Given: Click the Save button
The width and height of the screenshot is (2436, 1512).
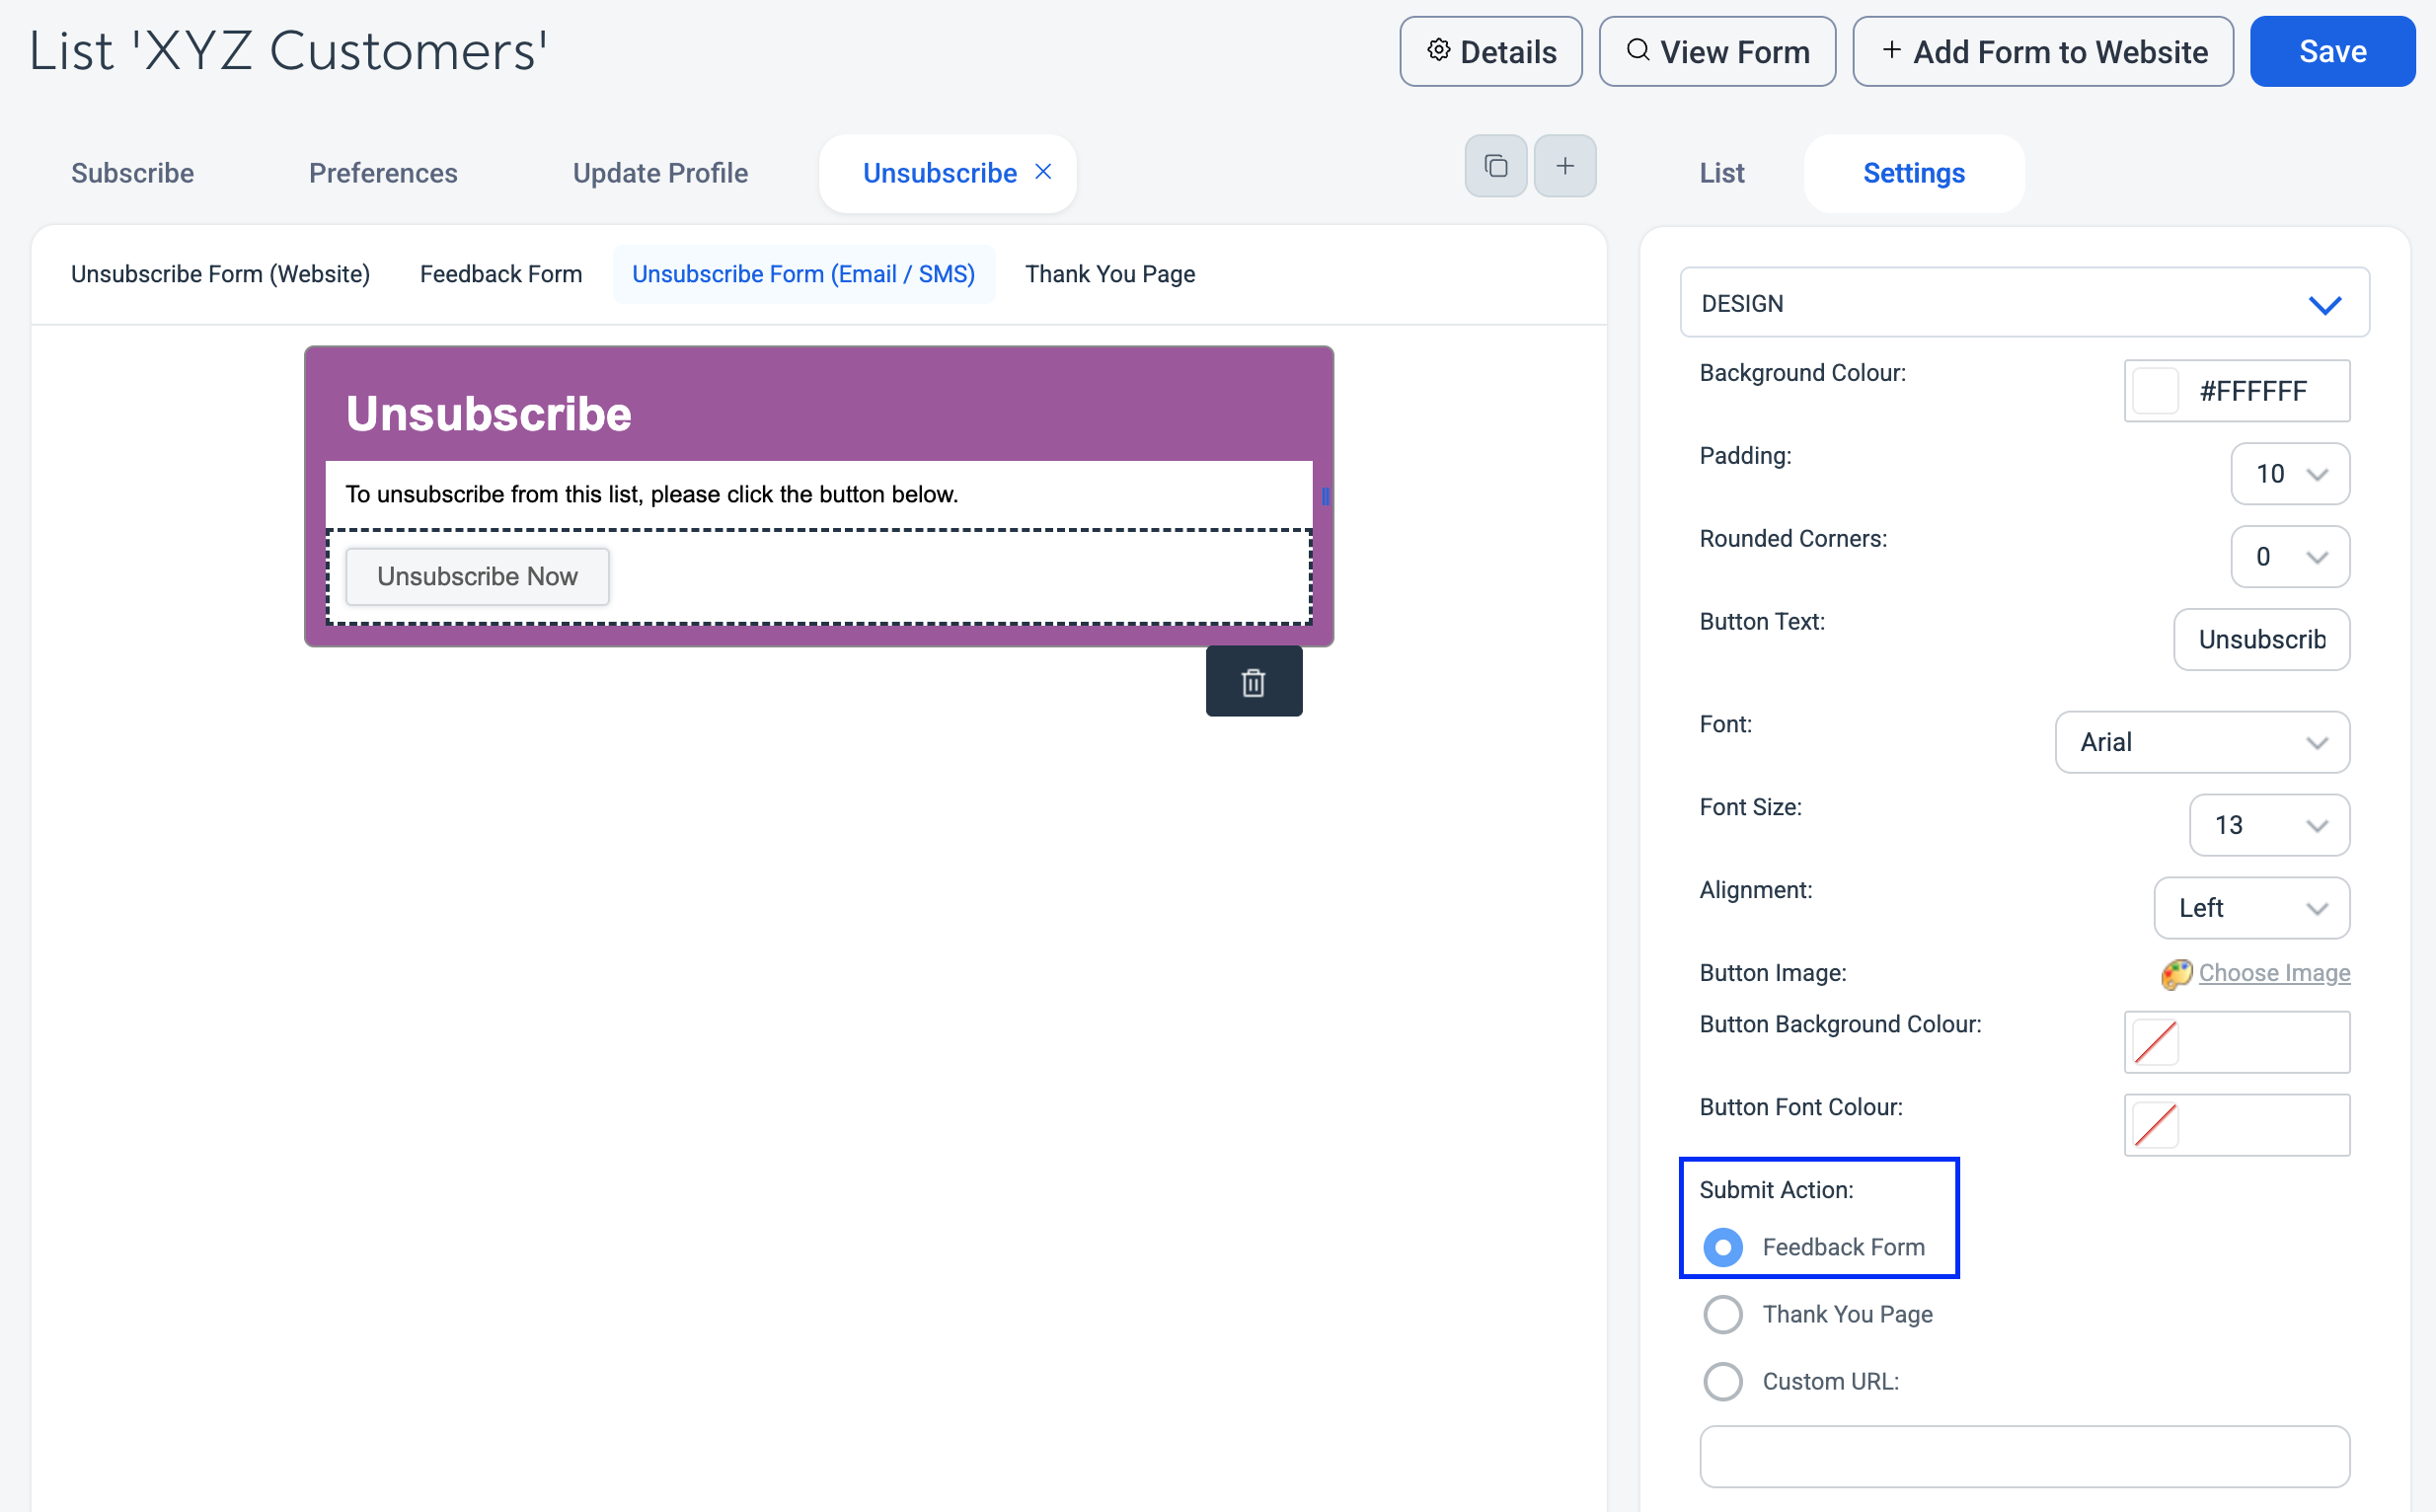Looking at the screenshot, I should tap(2332, 51).
